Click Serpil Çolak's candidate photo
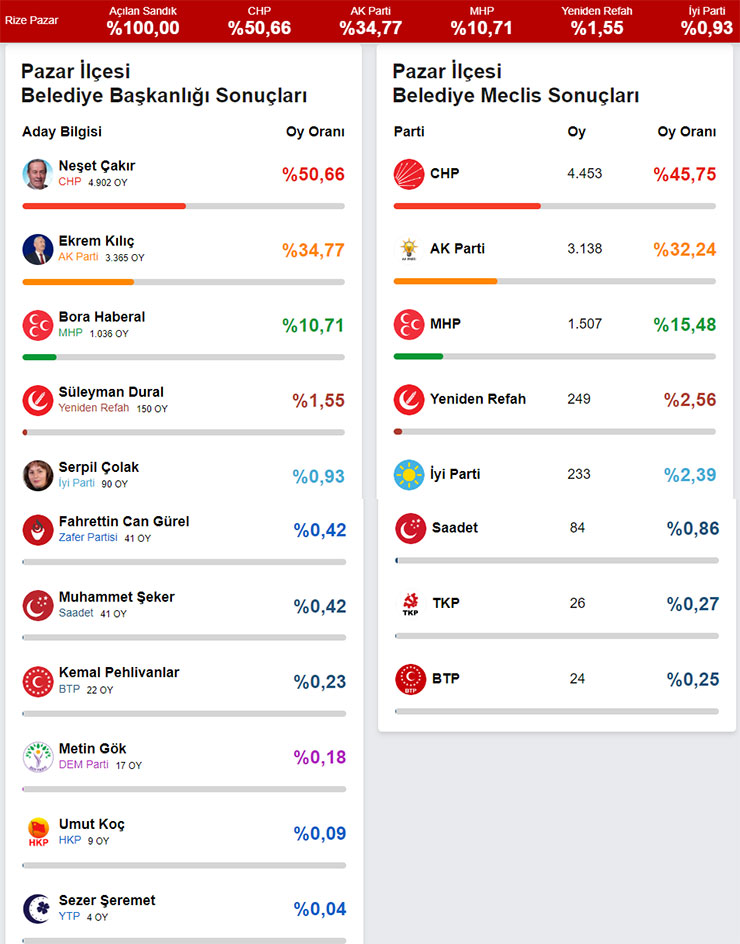The width and height of the screenshot is (740, 944). pyautogui.click(x=38, y=475)
